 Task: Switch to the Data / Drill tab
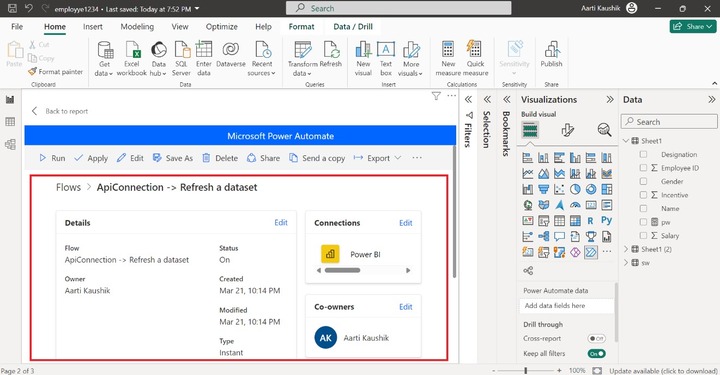(x=353, y=27)
